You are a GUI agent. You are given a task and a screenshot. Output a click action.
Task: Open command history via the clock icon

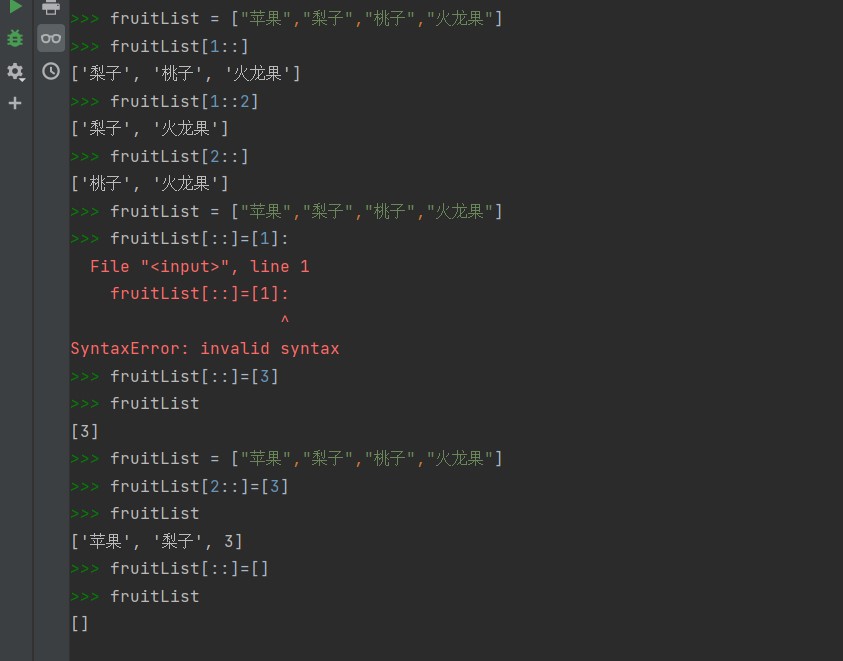tap(51, 71)
